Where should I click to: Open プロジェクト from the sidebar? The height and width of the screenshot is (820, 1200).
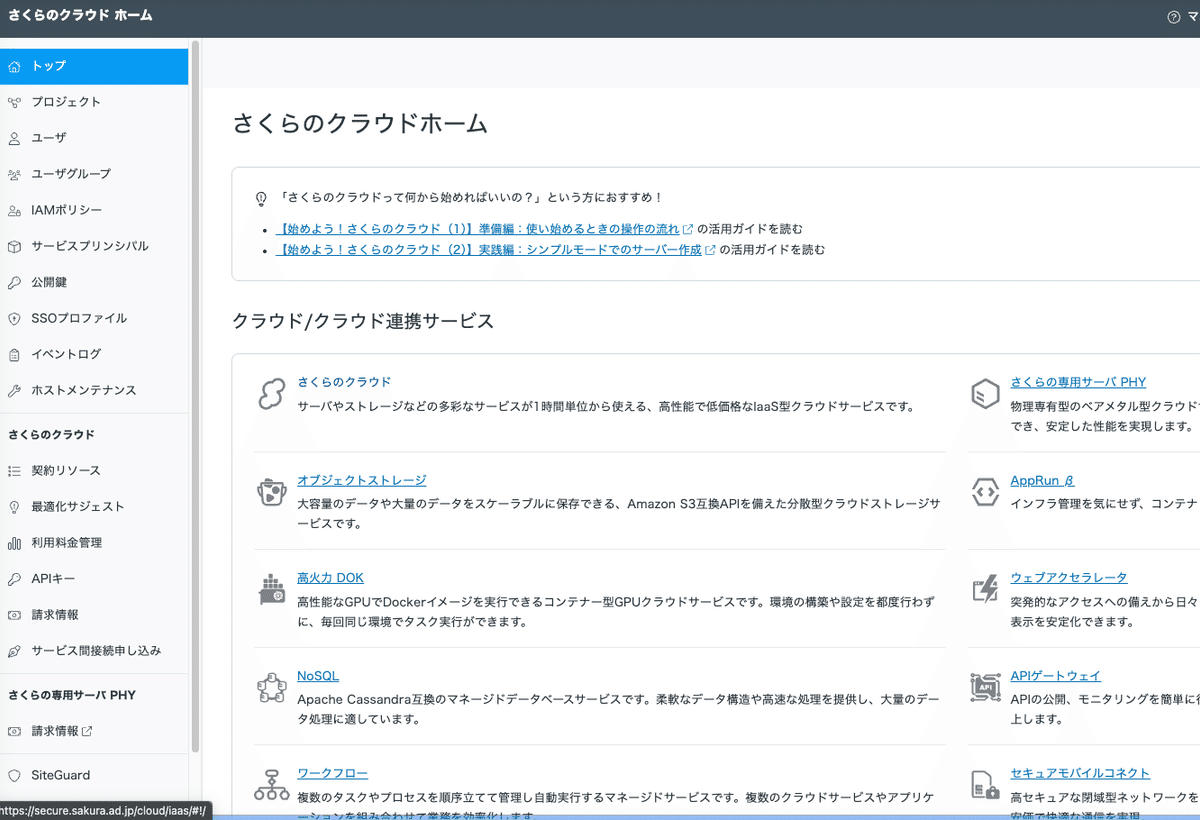tap(94, 102)
